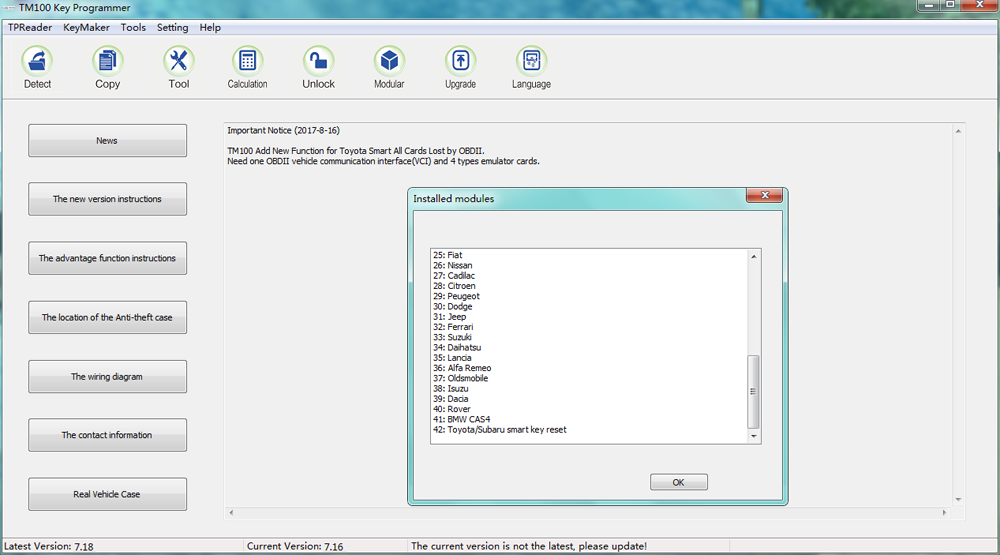Screen dimensions: 1000x555
Task: Select module row 40: Rover
Action: [452, 409]
